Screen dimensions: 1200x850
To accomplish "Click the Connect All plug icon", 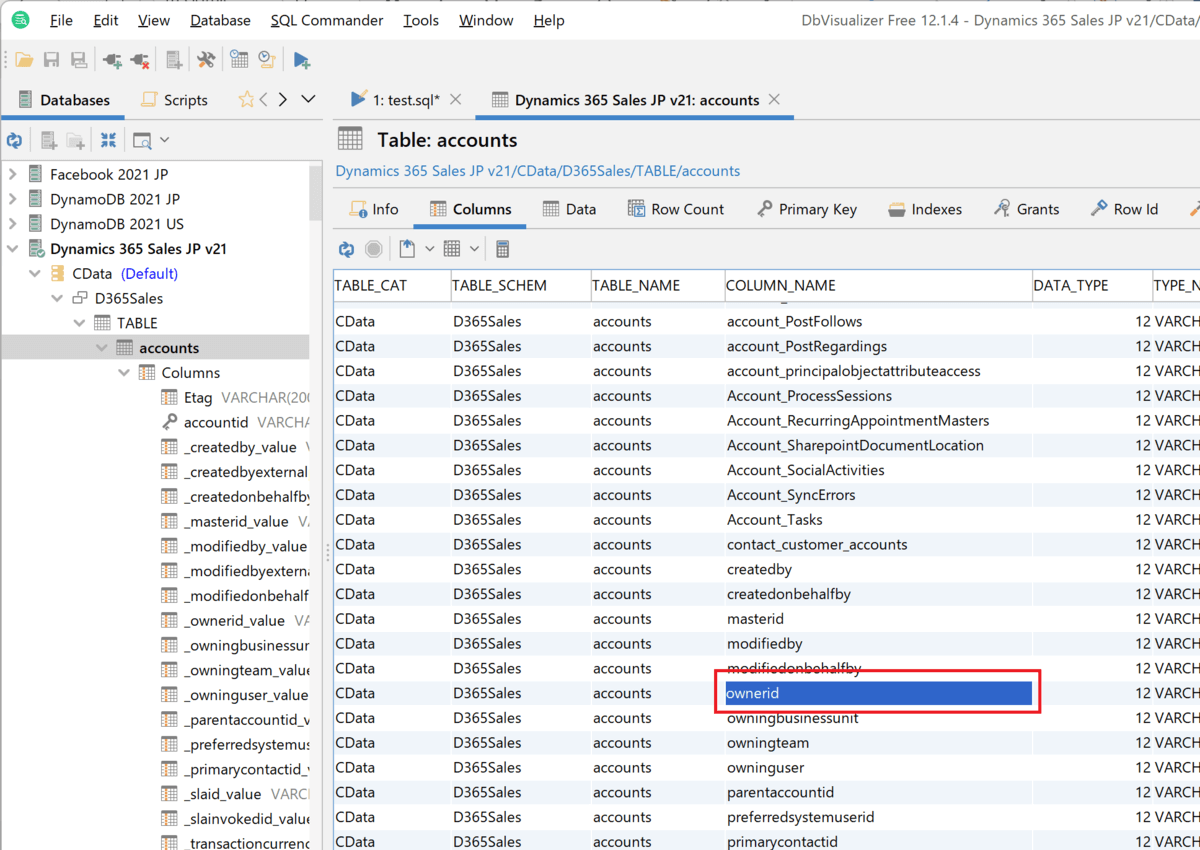I will click(112, 61).
